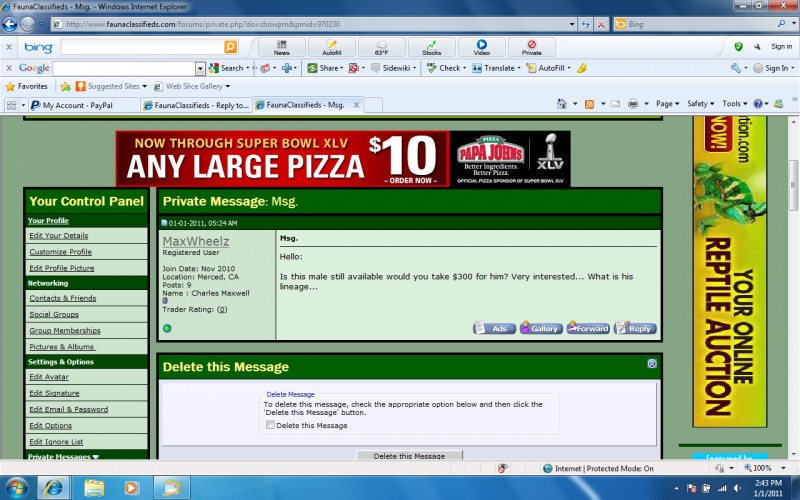Open the Web Slice Gallery dropdown
Viewport: 800px width, 500px height.
coord(228,86)
